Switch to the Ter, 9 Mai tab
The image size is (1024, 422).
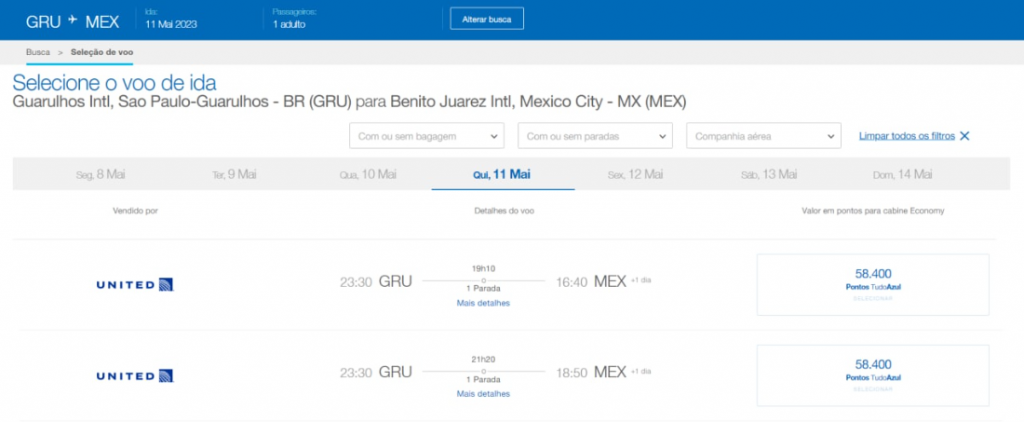[234, 174]
